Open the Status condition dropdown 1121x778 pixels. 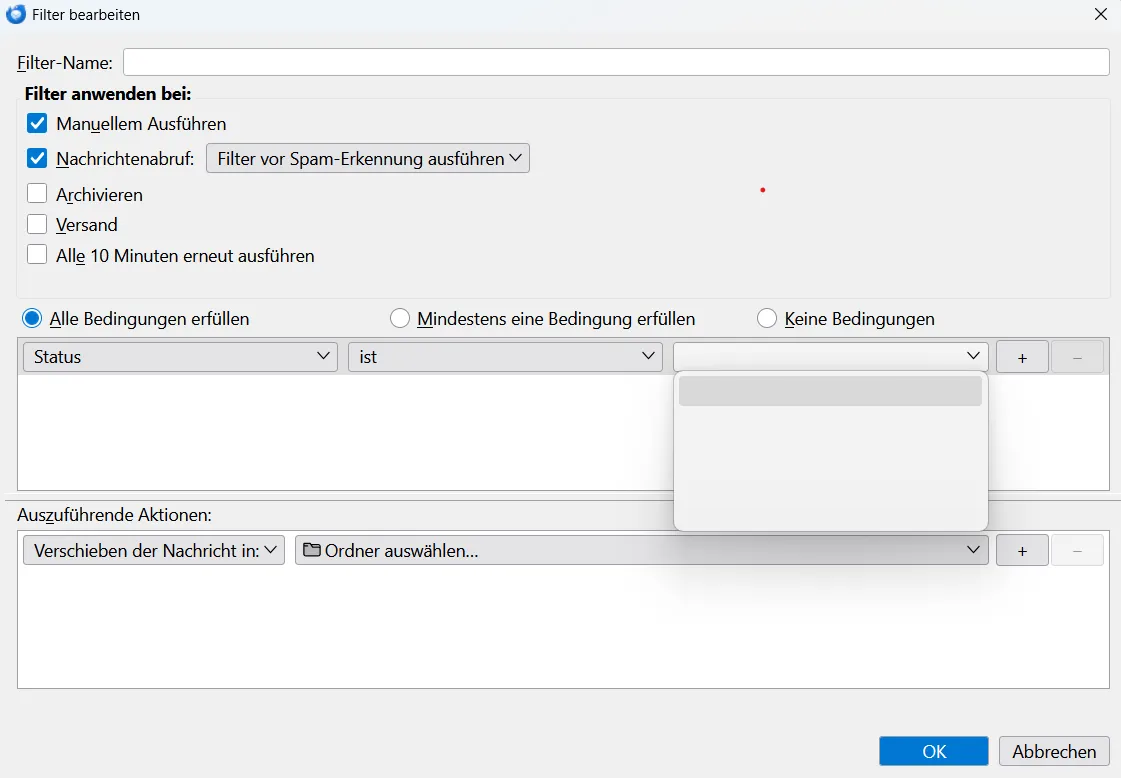[180, 357]
